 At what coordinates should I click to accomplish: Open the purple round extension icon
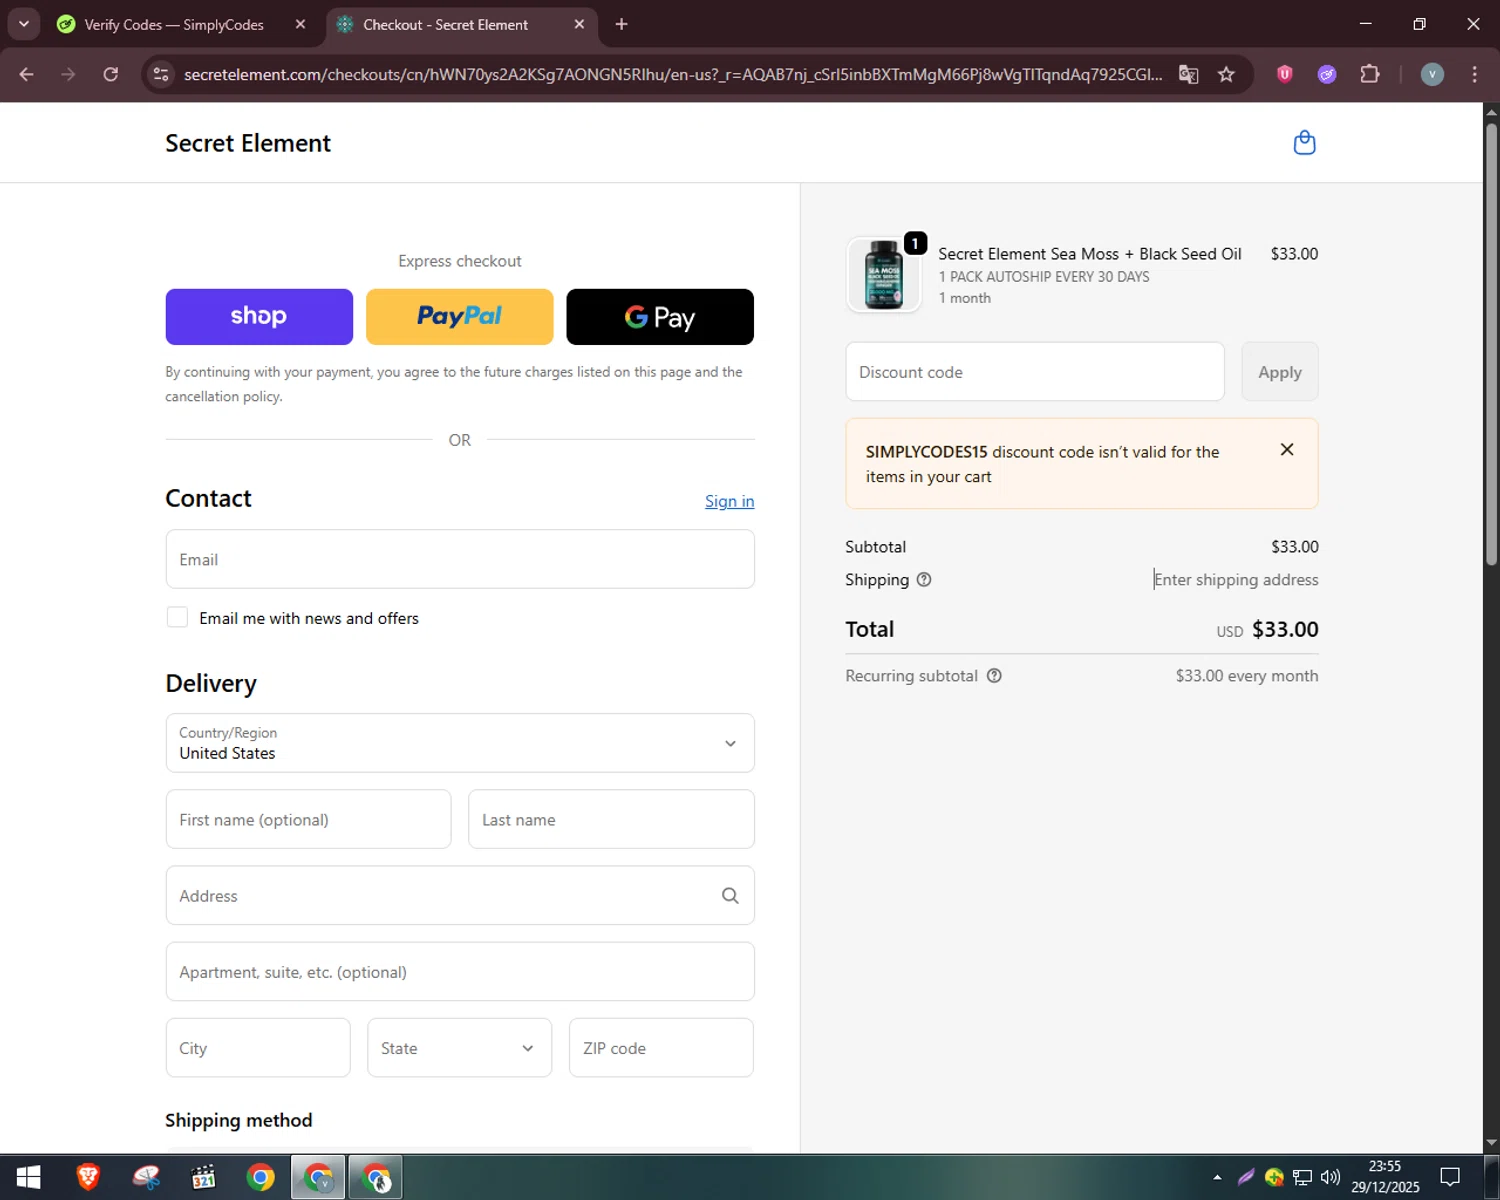(x=1327, y=74)
